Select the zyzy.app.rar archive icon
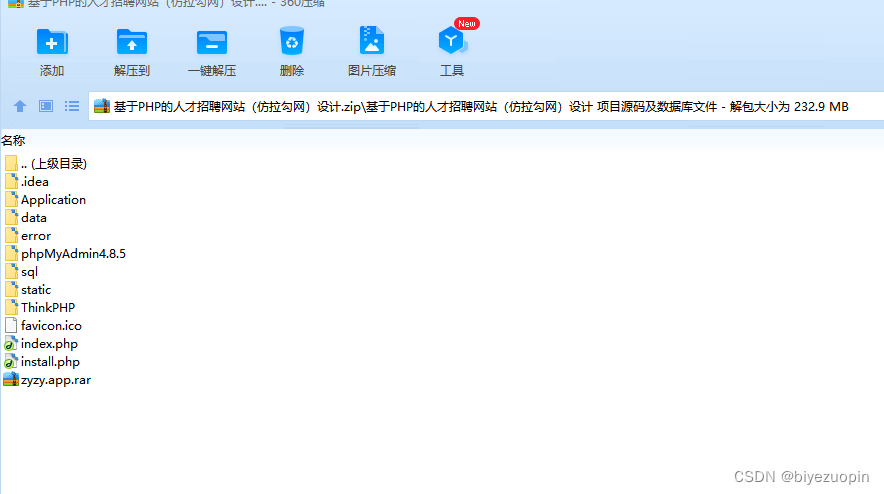 coord(11,380)
